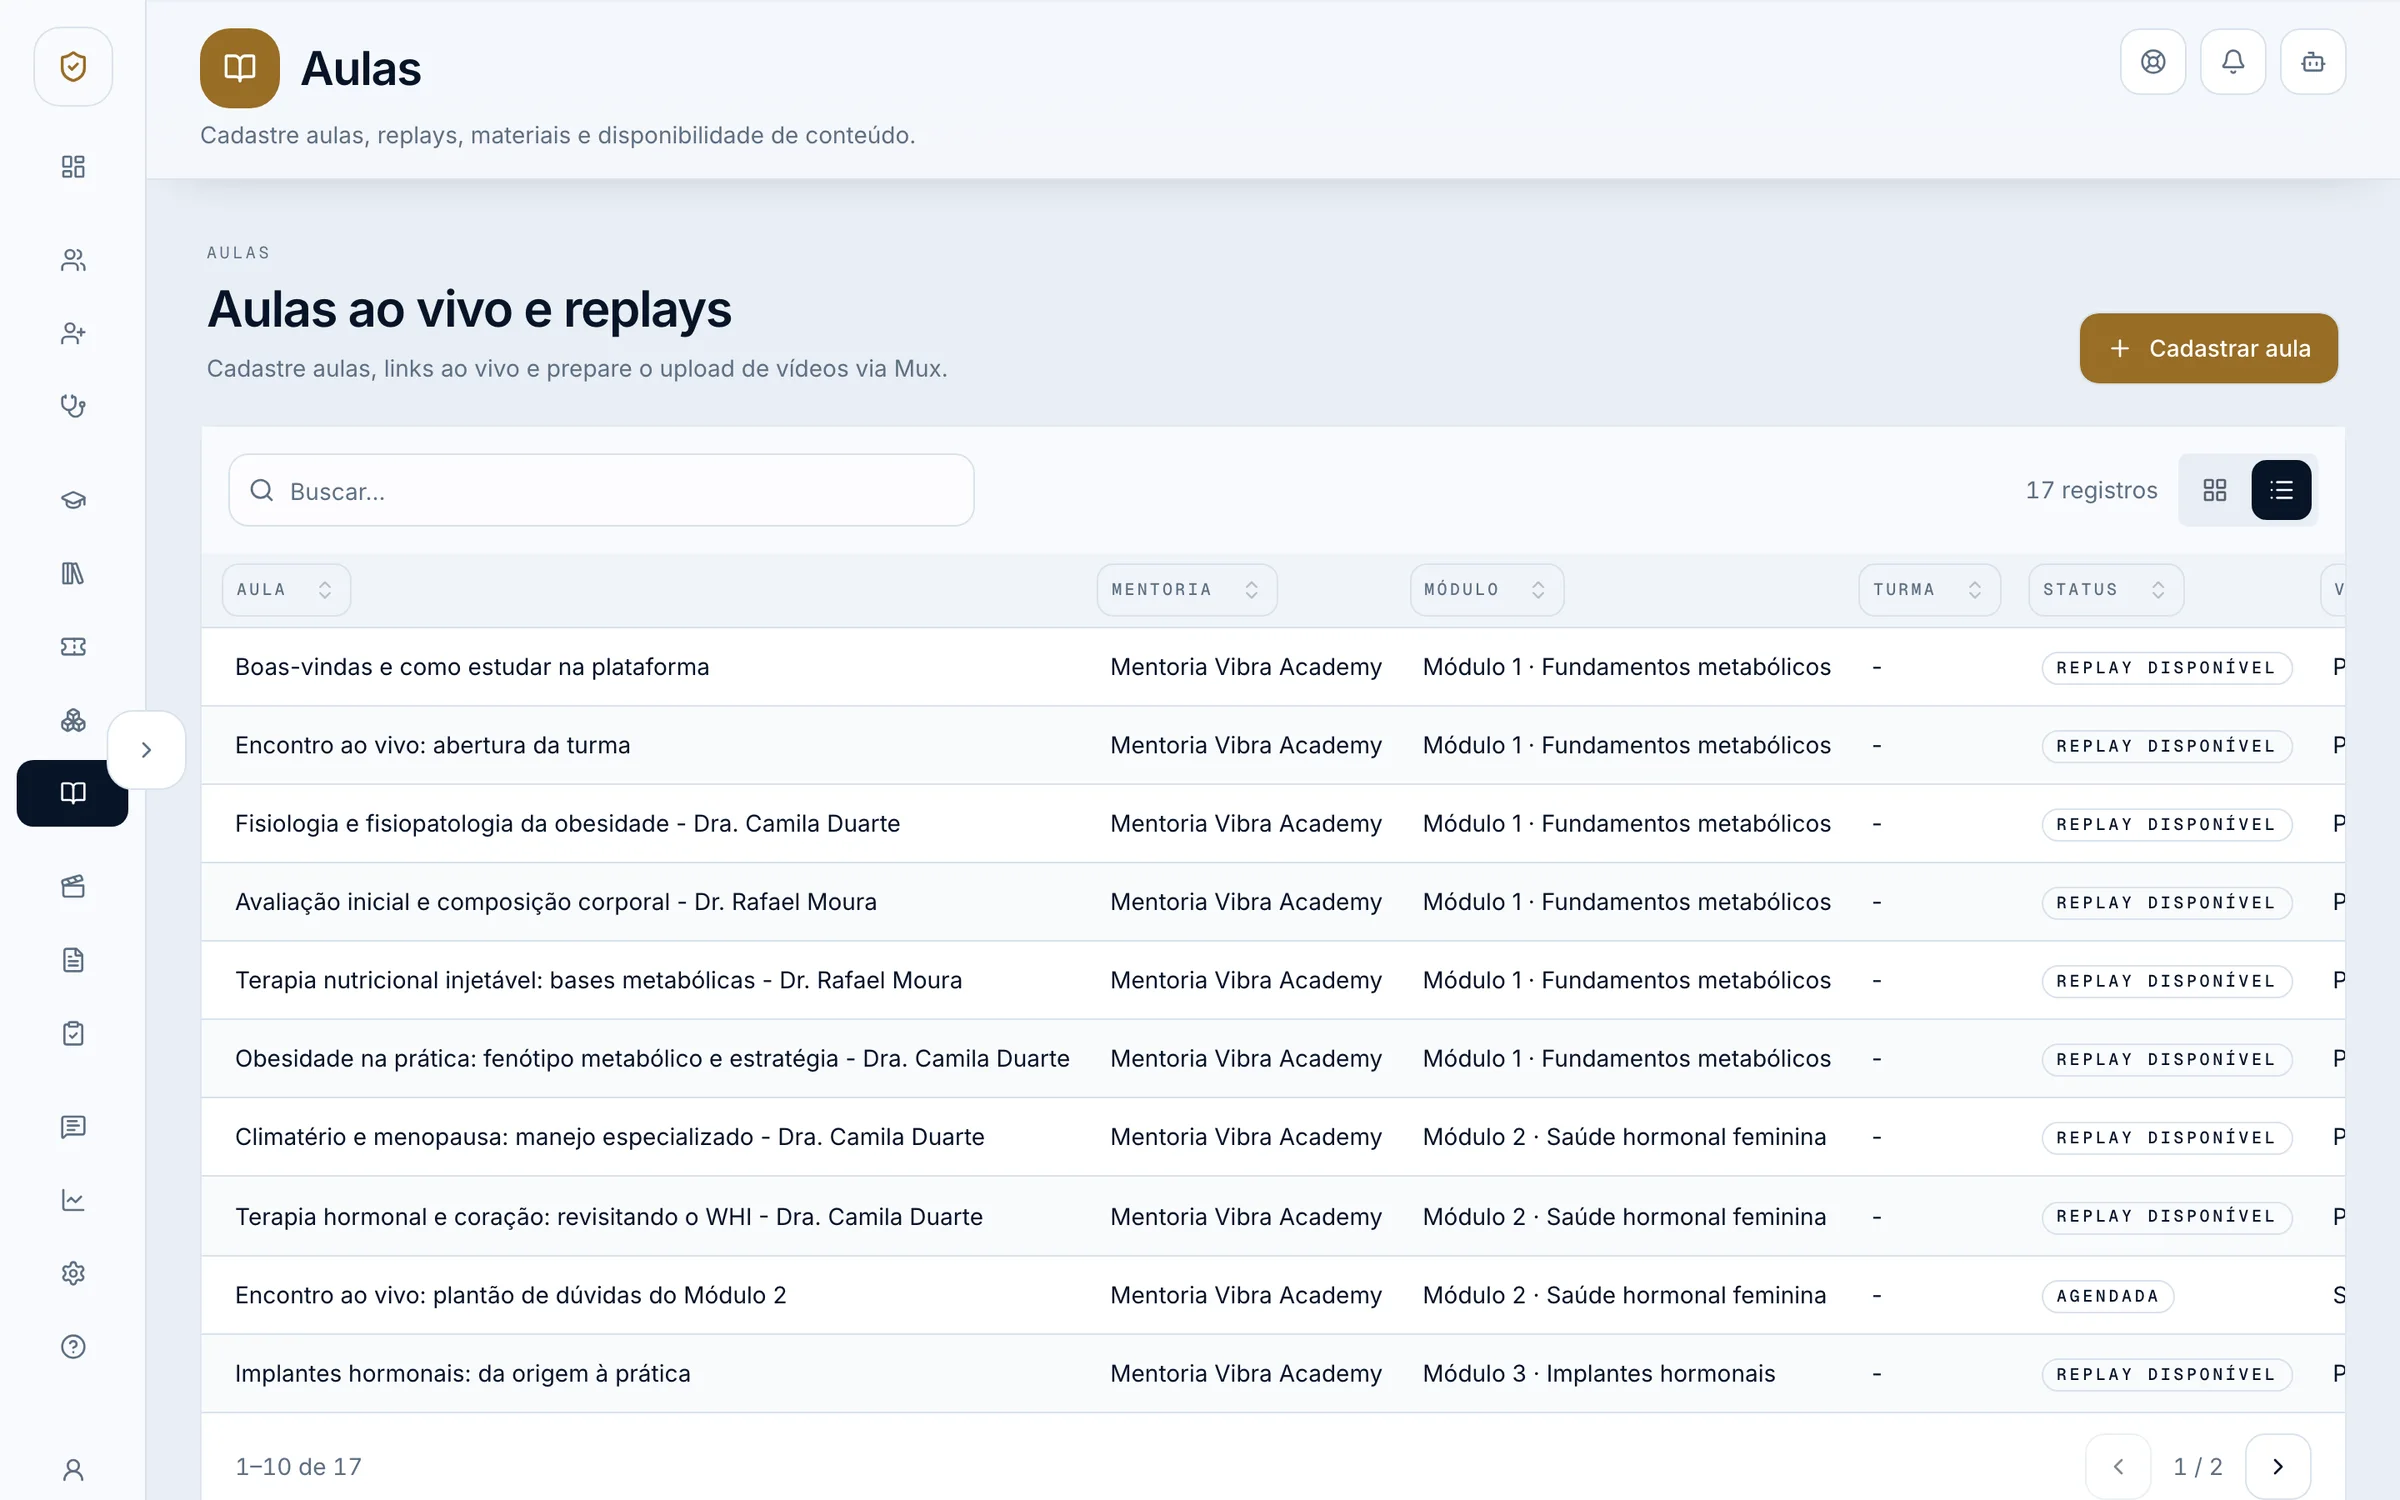
Task: Click the AGENDADA status badge
Action: click(x=2107, y=1296)
